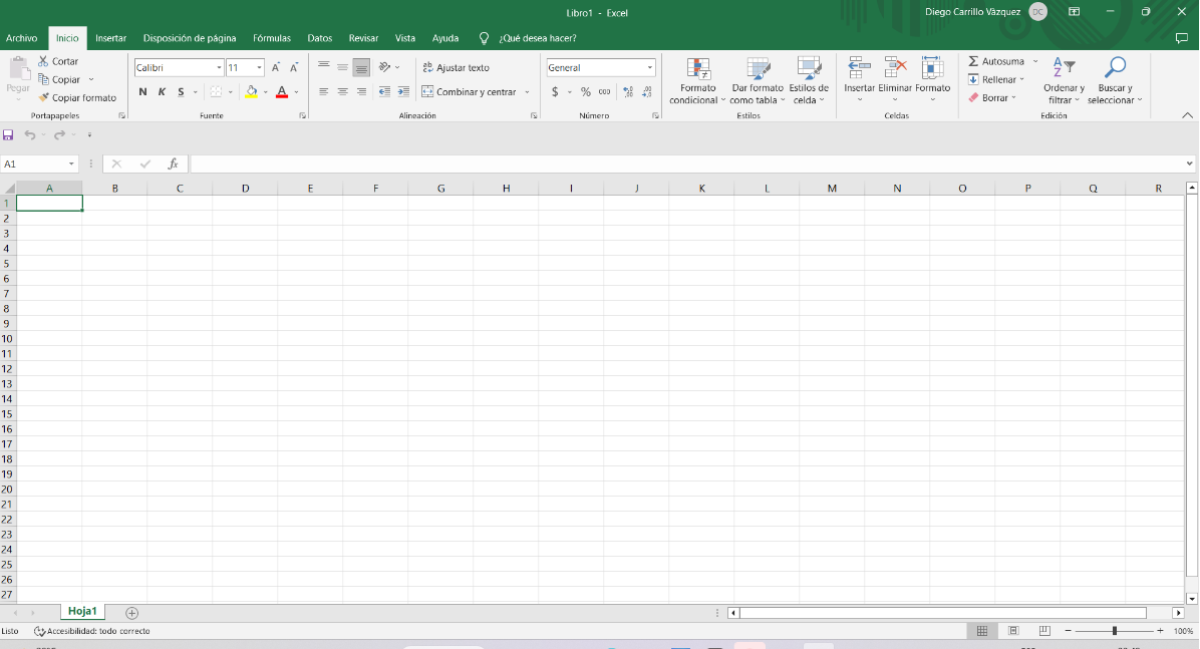Apply the percentage number format
The height and width of the screenshot is (649, 1200).
click(585, 91)
